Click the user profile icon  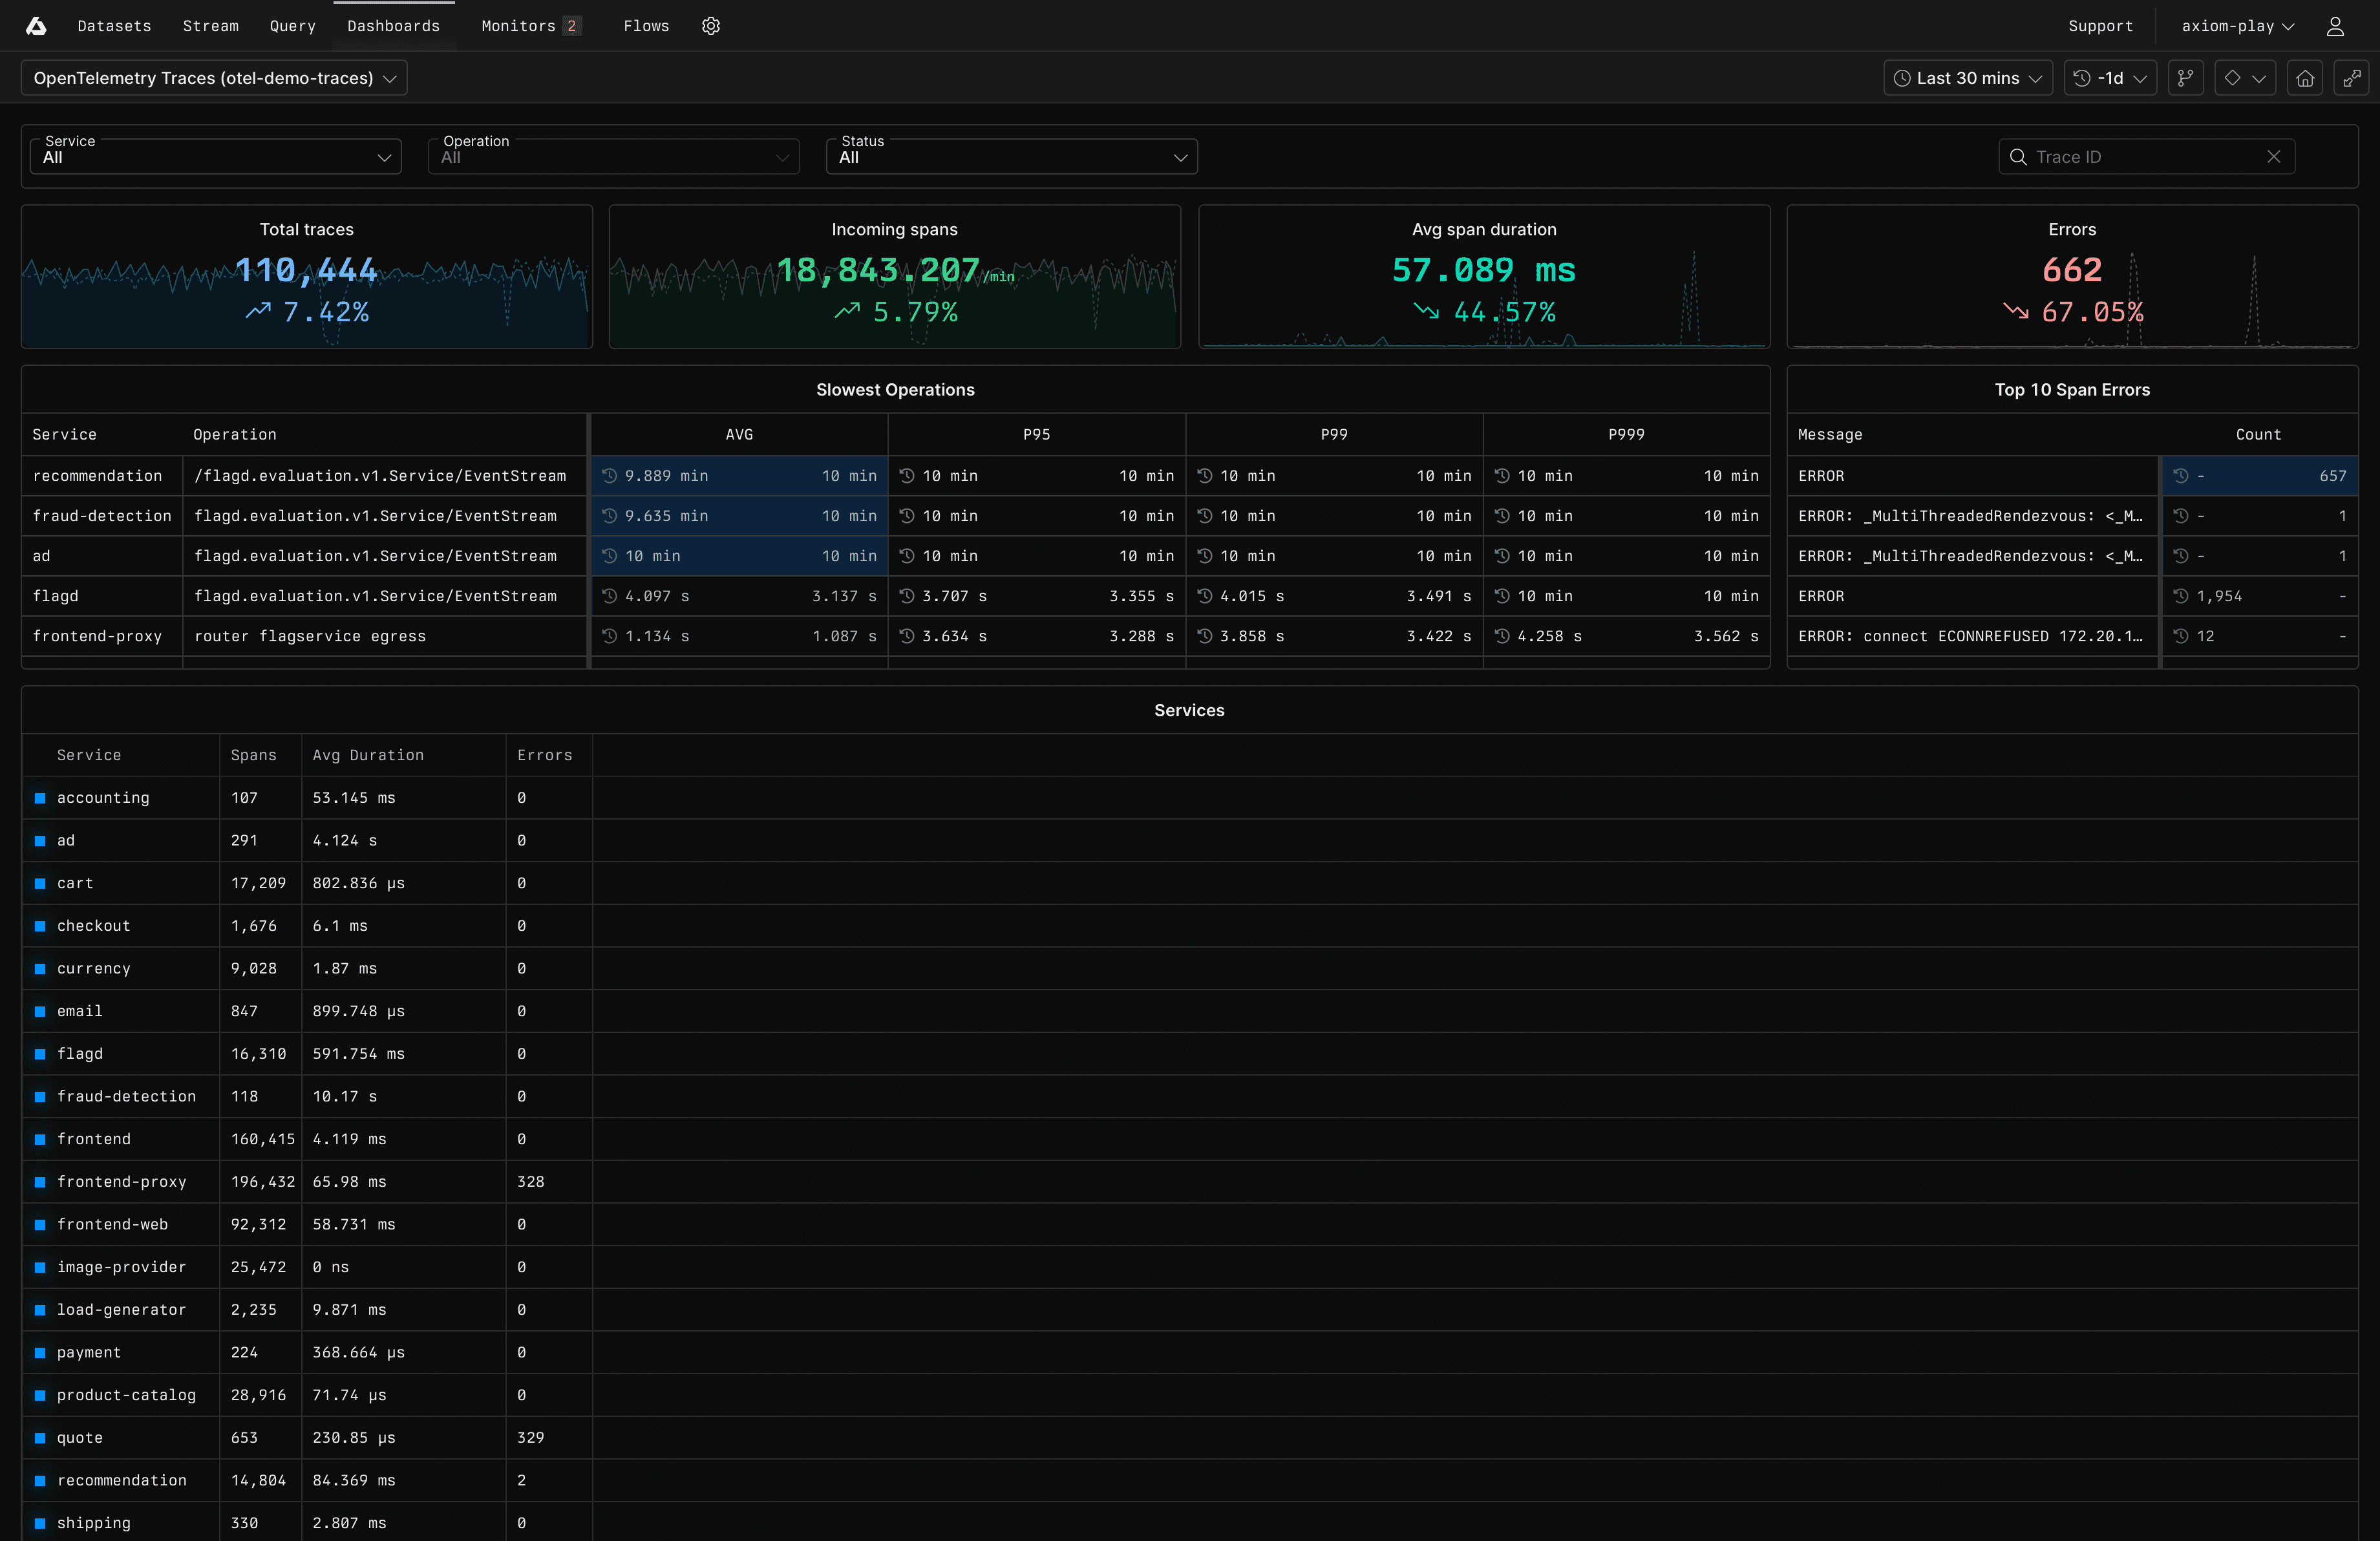click(2334, 26)
